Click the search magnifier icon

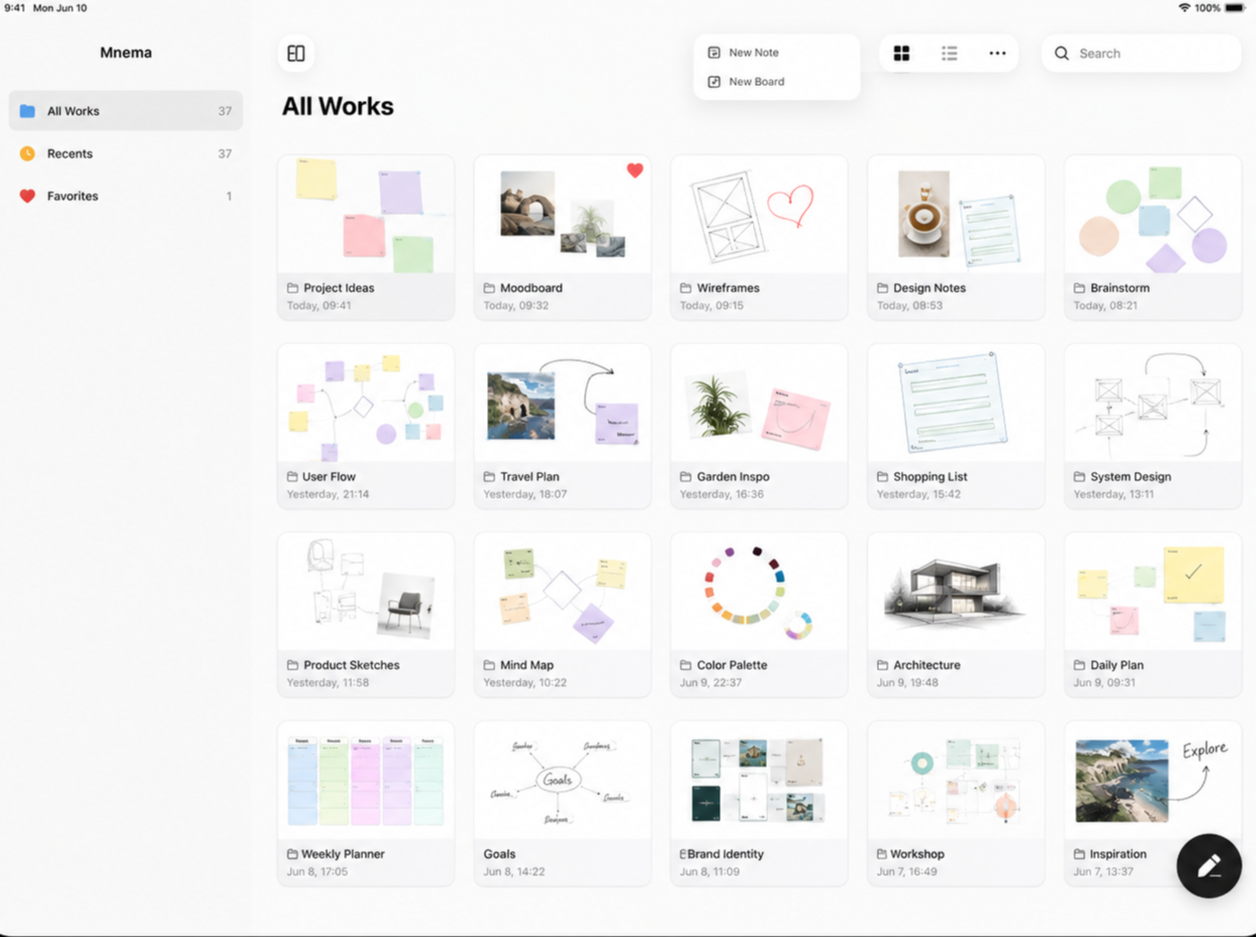tap(1062, 53)
